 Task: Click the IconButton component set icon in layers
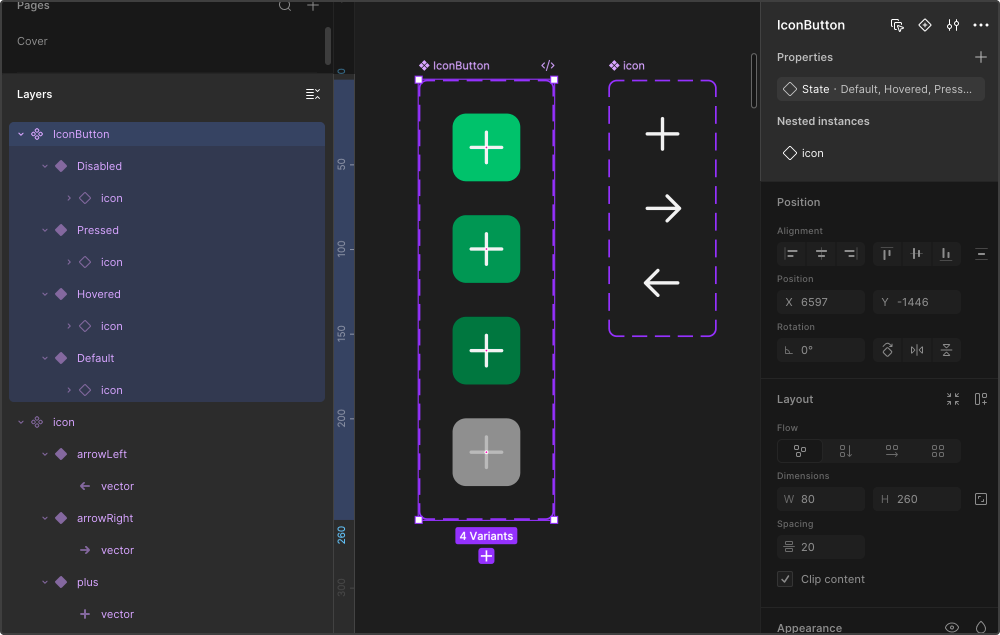(x=37, y=135)
